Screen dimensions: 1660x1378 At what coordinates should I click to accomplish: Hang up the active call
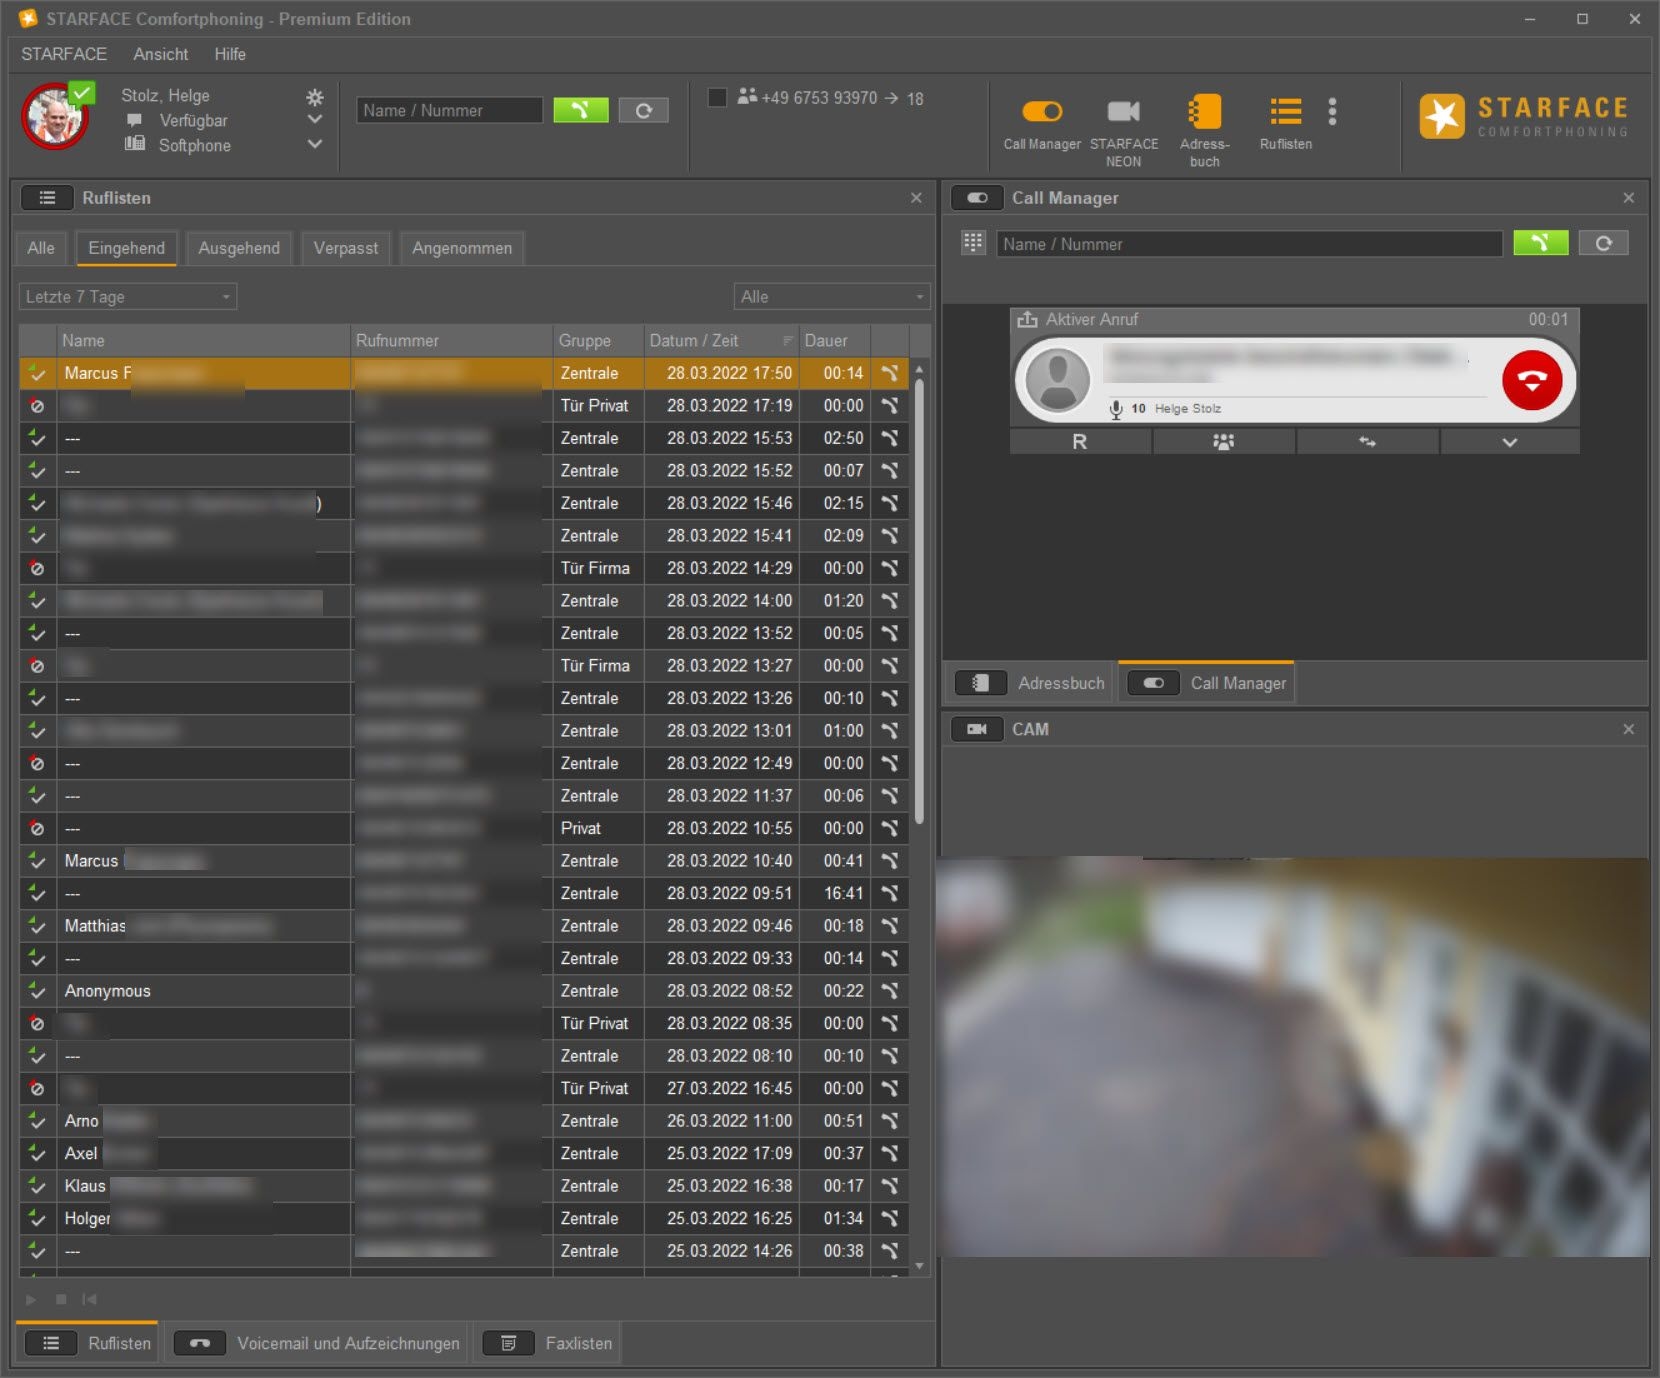coord(1531,380)
